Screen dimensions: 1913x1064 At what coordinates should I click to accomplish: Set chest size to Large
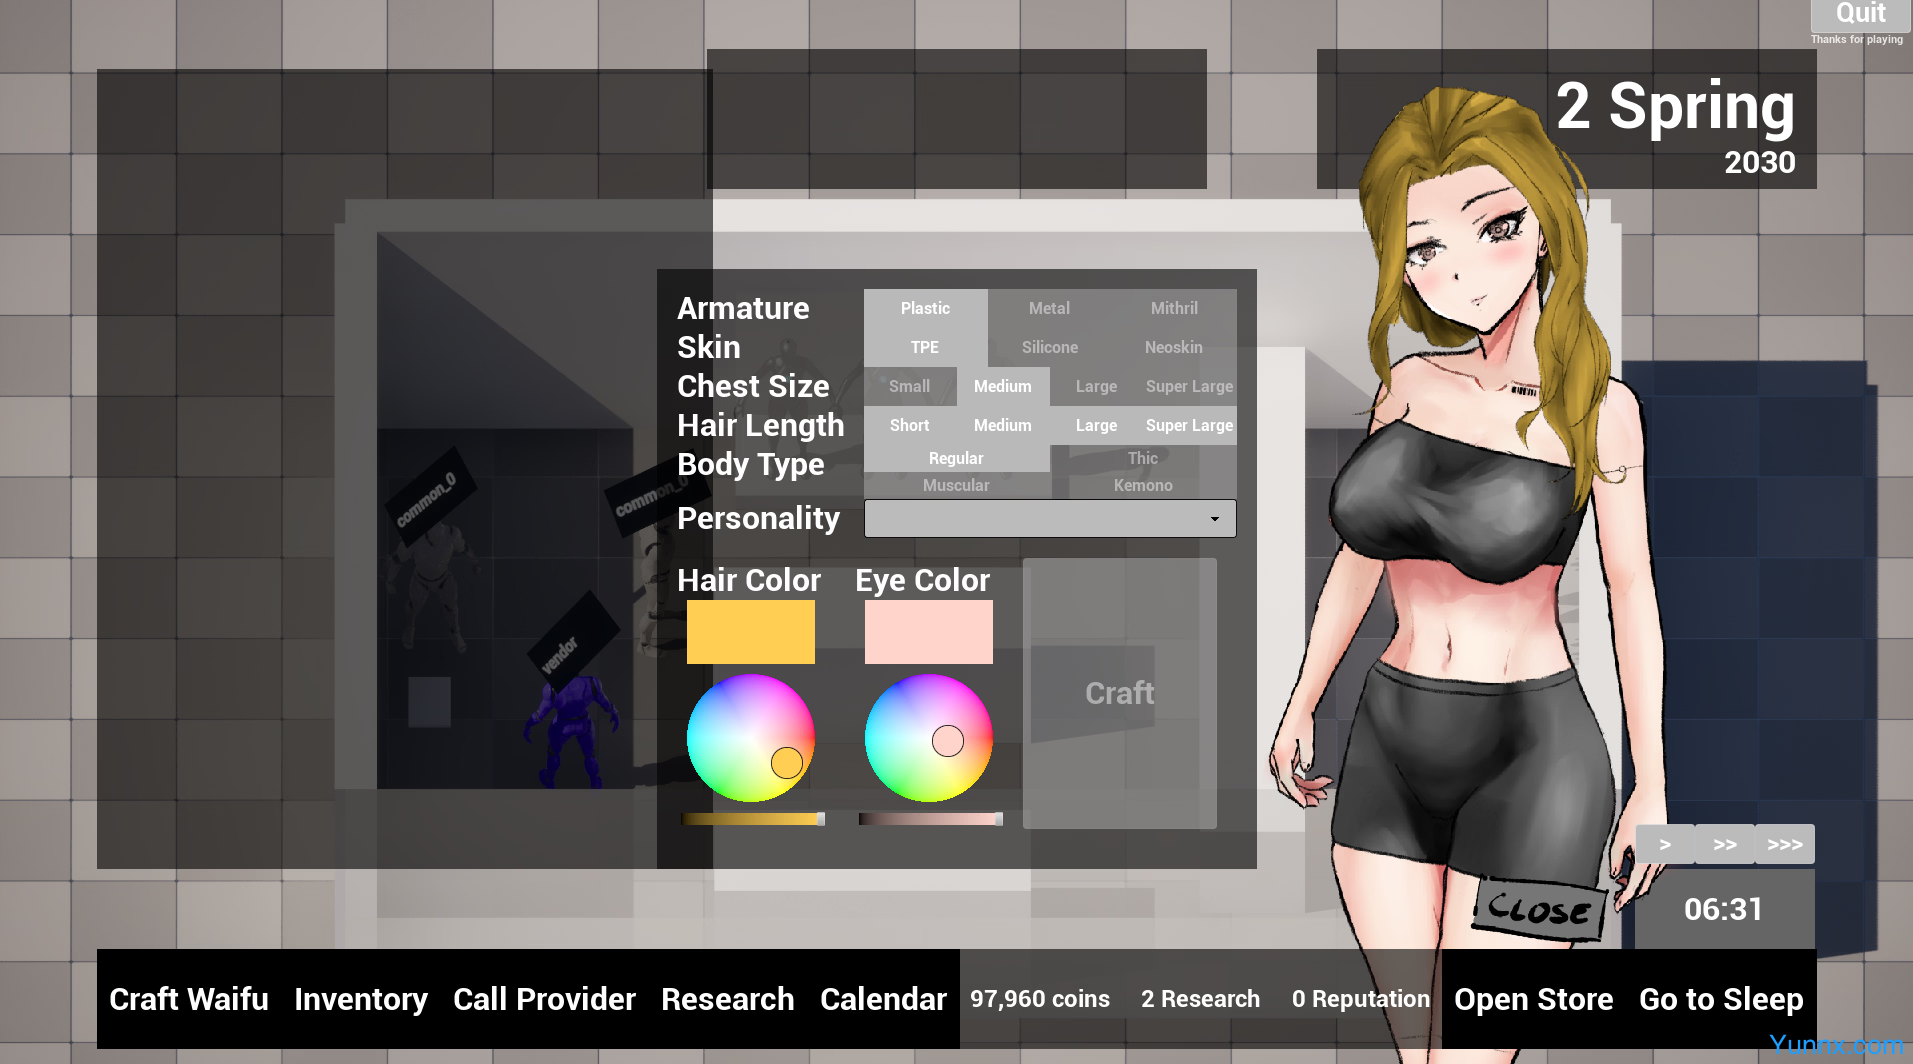click(x=1096, y=387)
